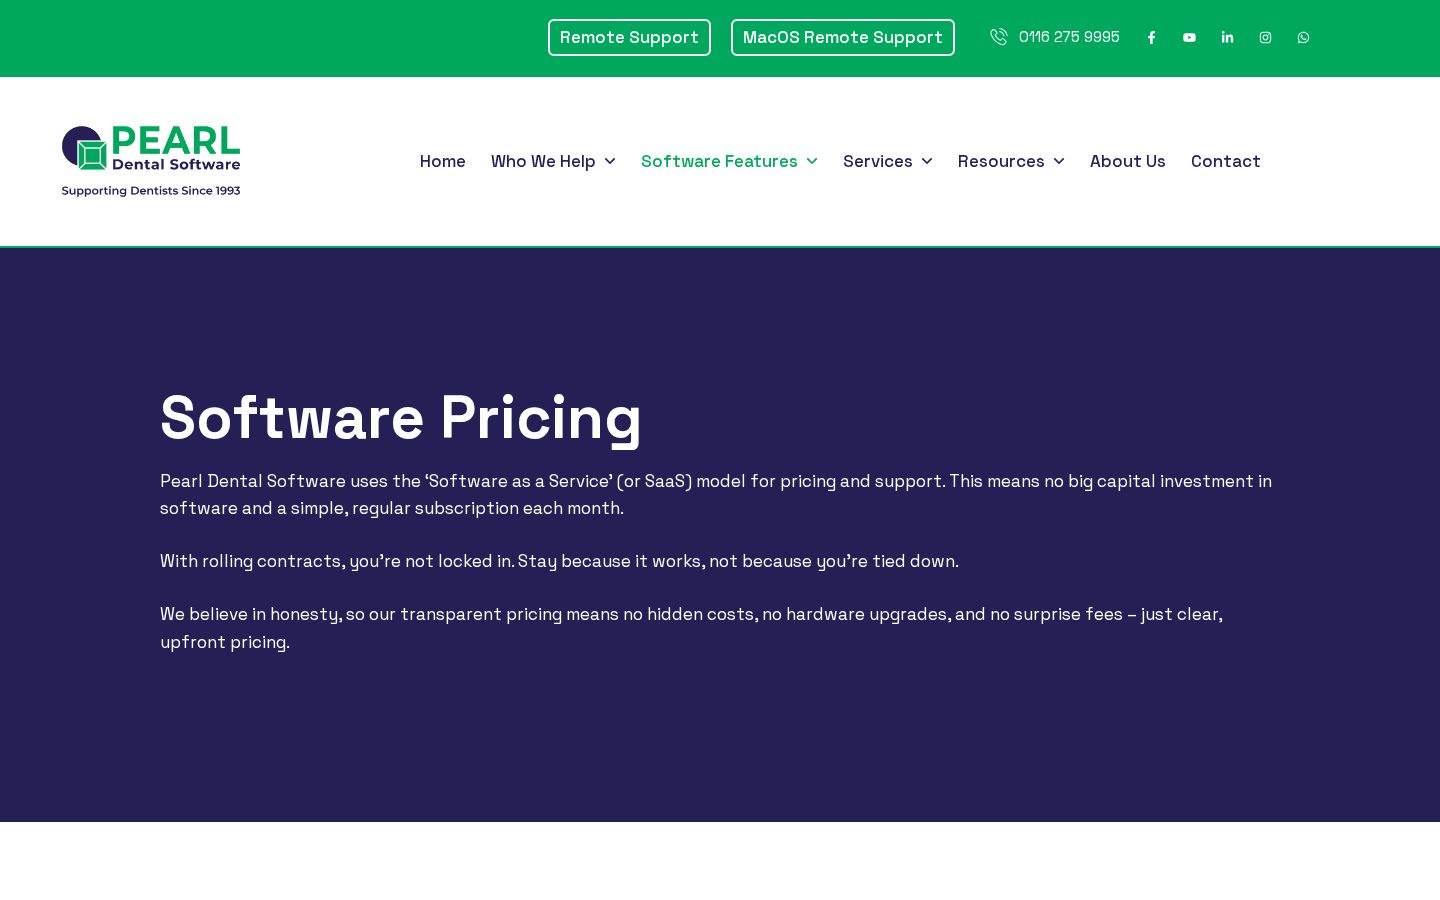Click the phone handset icon
This screenshot has height=900, width=1440.
998,37
